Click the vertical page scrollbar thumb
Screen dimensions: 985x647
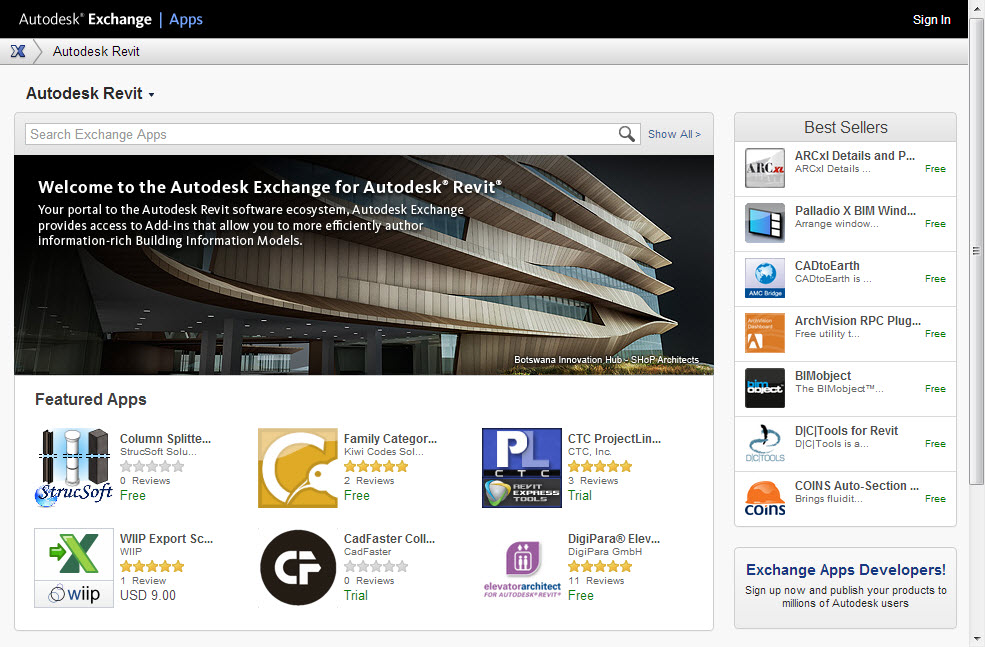(x=976, y=251)
